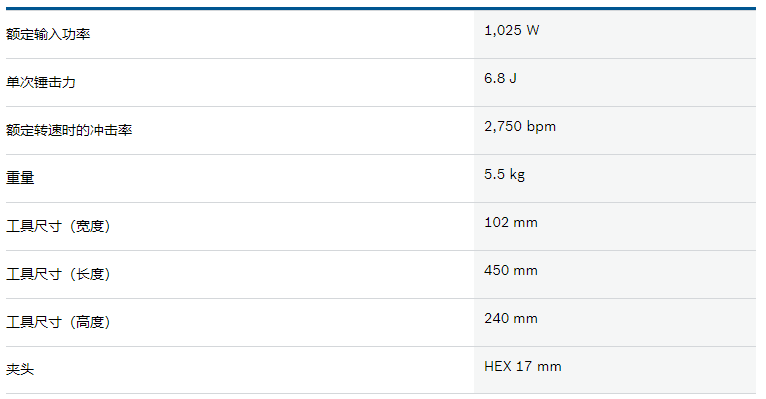Select the 2,750 bpm value

520,126
